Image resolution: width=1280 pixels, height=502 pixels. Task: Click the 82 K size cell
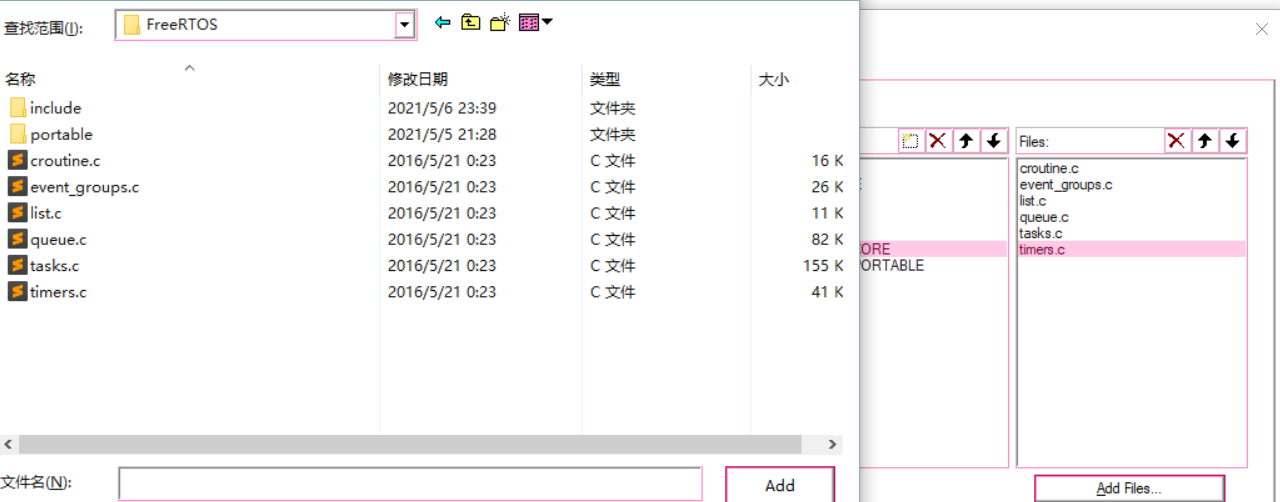click(827, 239)
